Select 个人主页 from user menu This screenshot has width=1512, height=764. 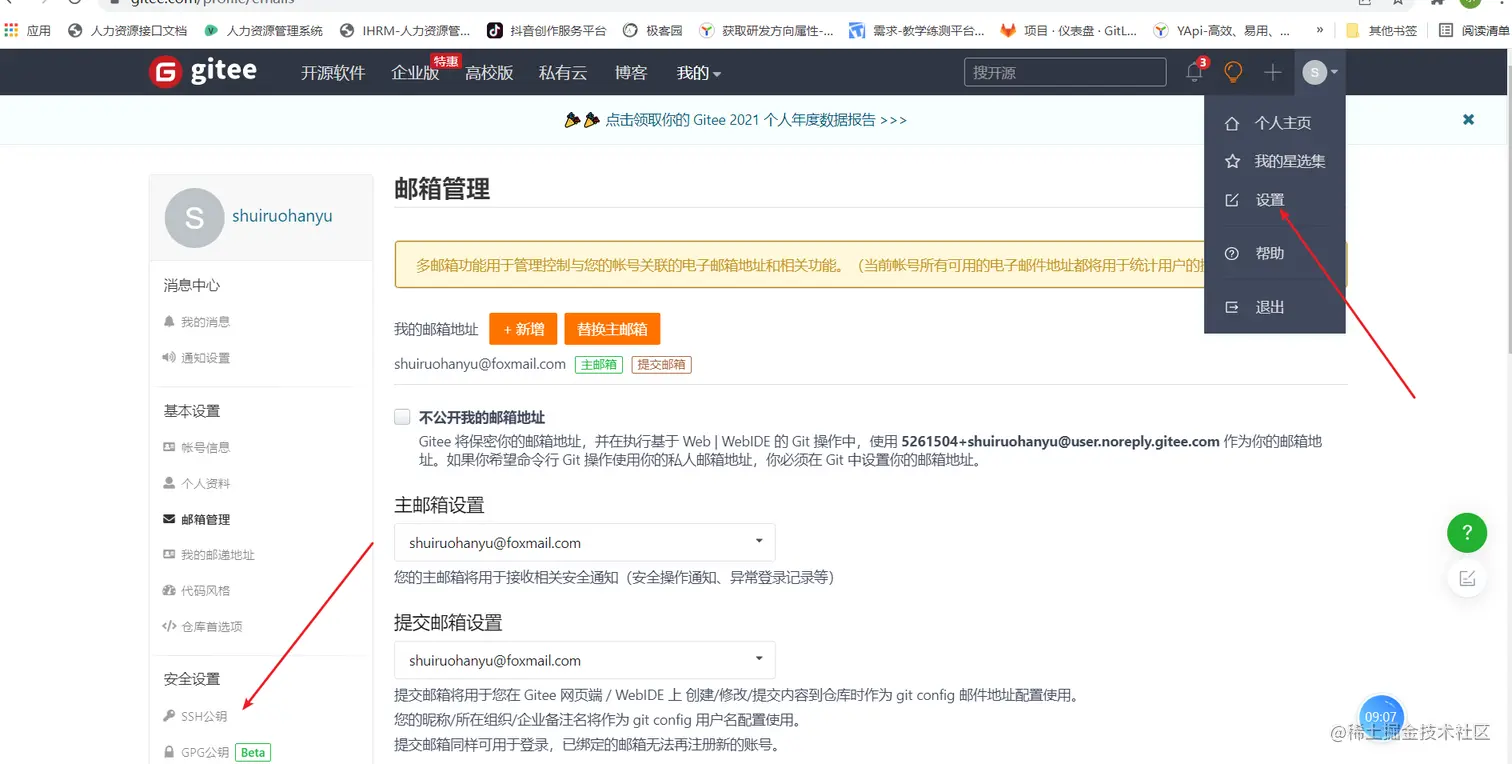(1275, 123)
